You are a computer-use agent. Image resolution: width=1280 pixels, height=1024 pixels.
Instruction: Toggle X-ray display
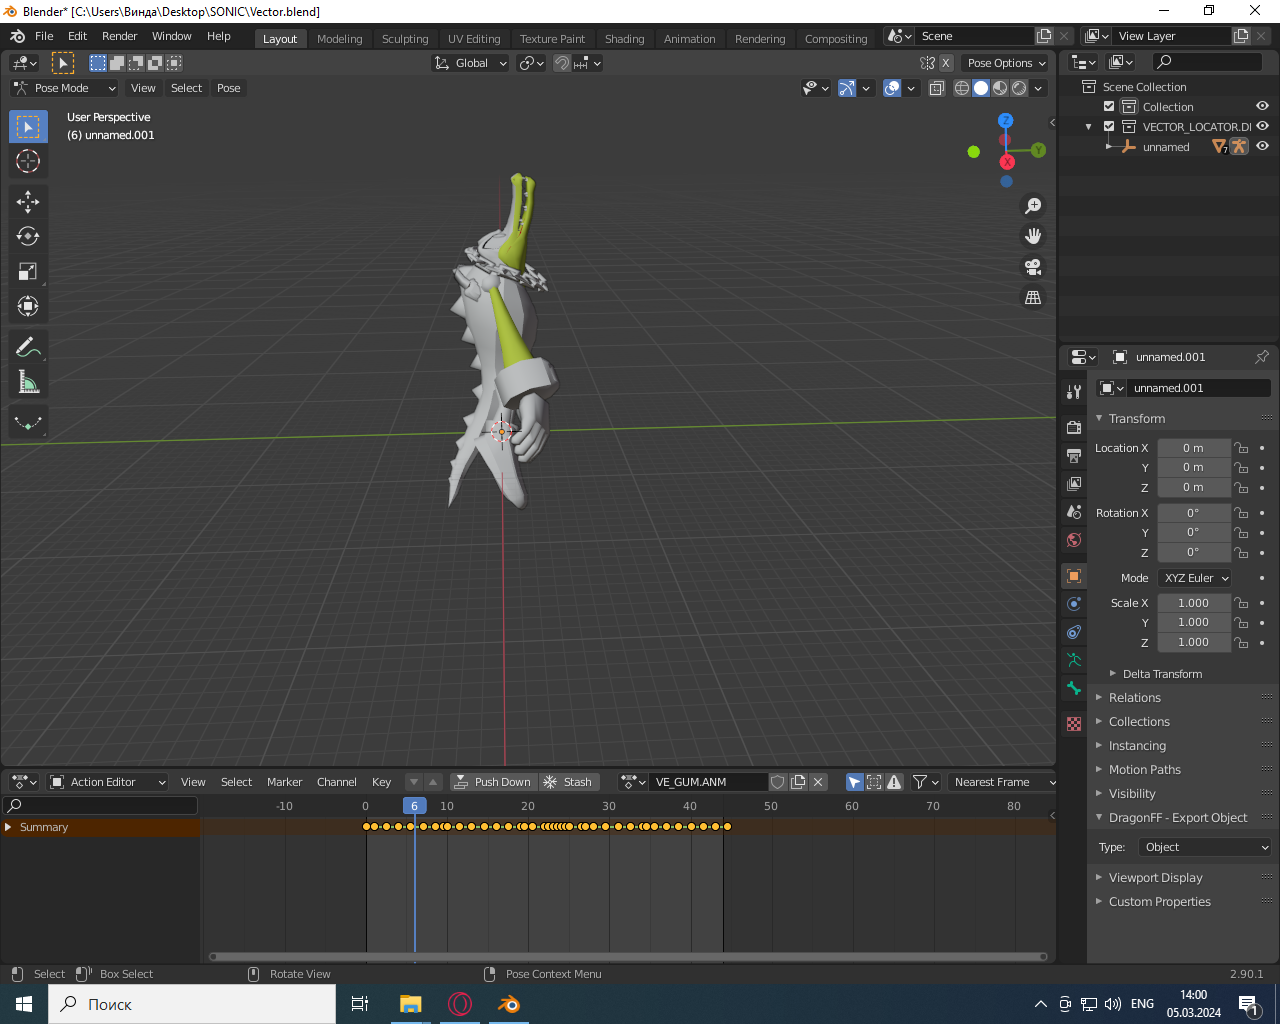click(936, 88)
